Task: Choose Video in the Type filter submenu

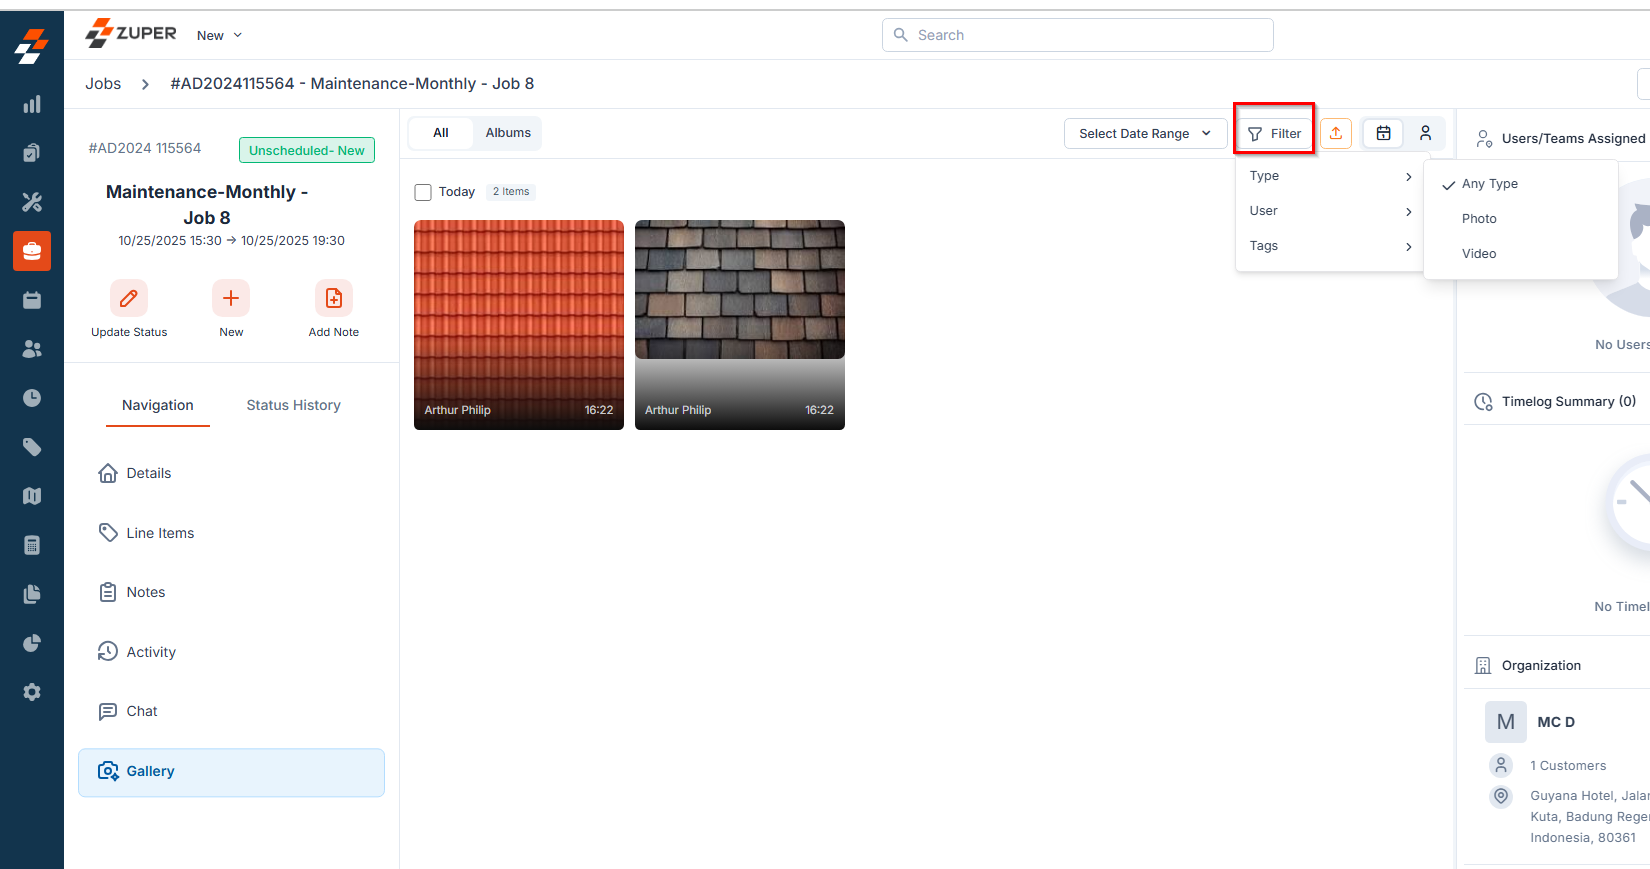Action: tap(1520, 254)
